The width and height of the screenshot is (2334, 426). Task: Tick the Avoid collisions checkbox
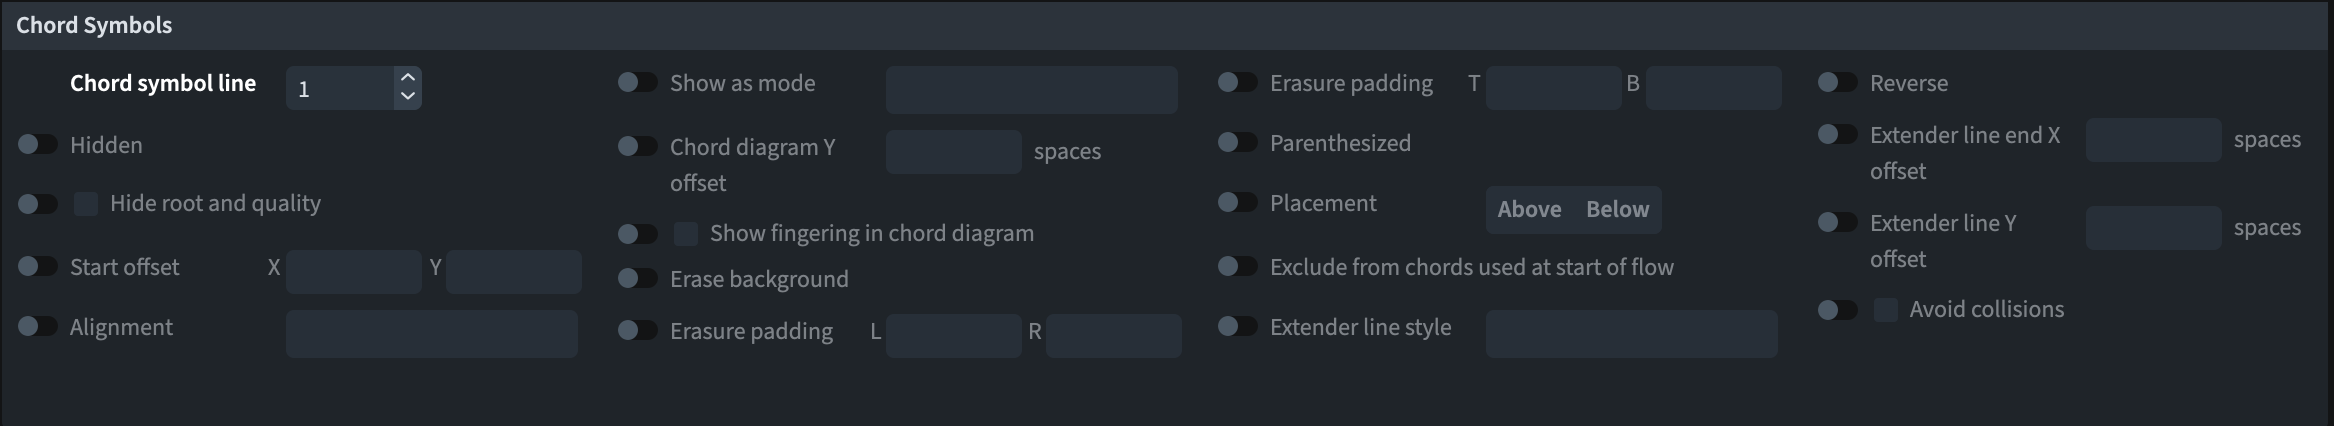click(1886, 310)
